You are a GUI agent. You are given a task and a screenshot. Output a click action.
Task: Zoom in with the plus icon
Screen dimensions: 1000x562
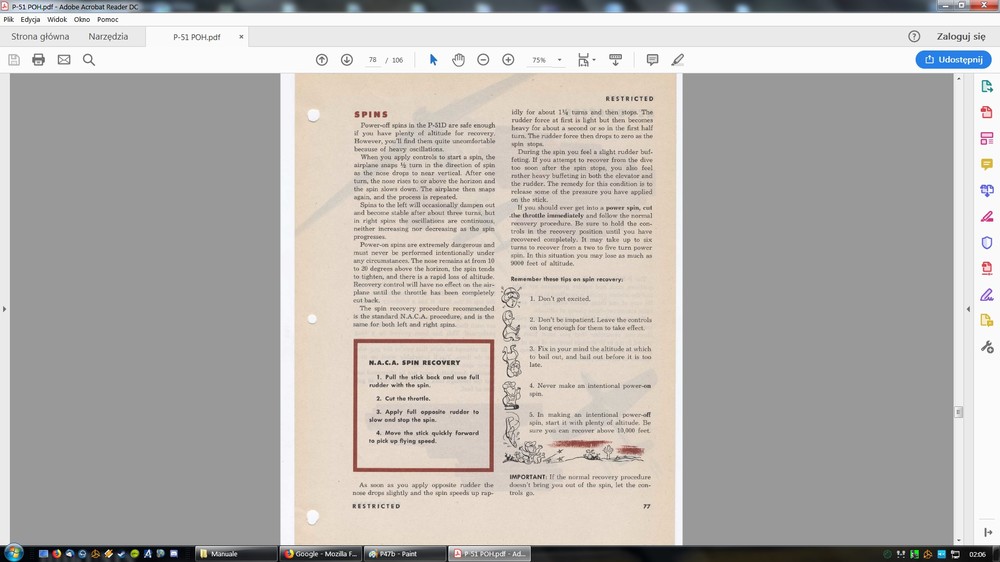(x=508, y=60)
